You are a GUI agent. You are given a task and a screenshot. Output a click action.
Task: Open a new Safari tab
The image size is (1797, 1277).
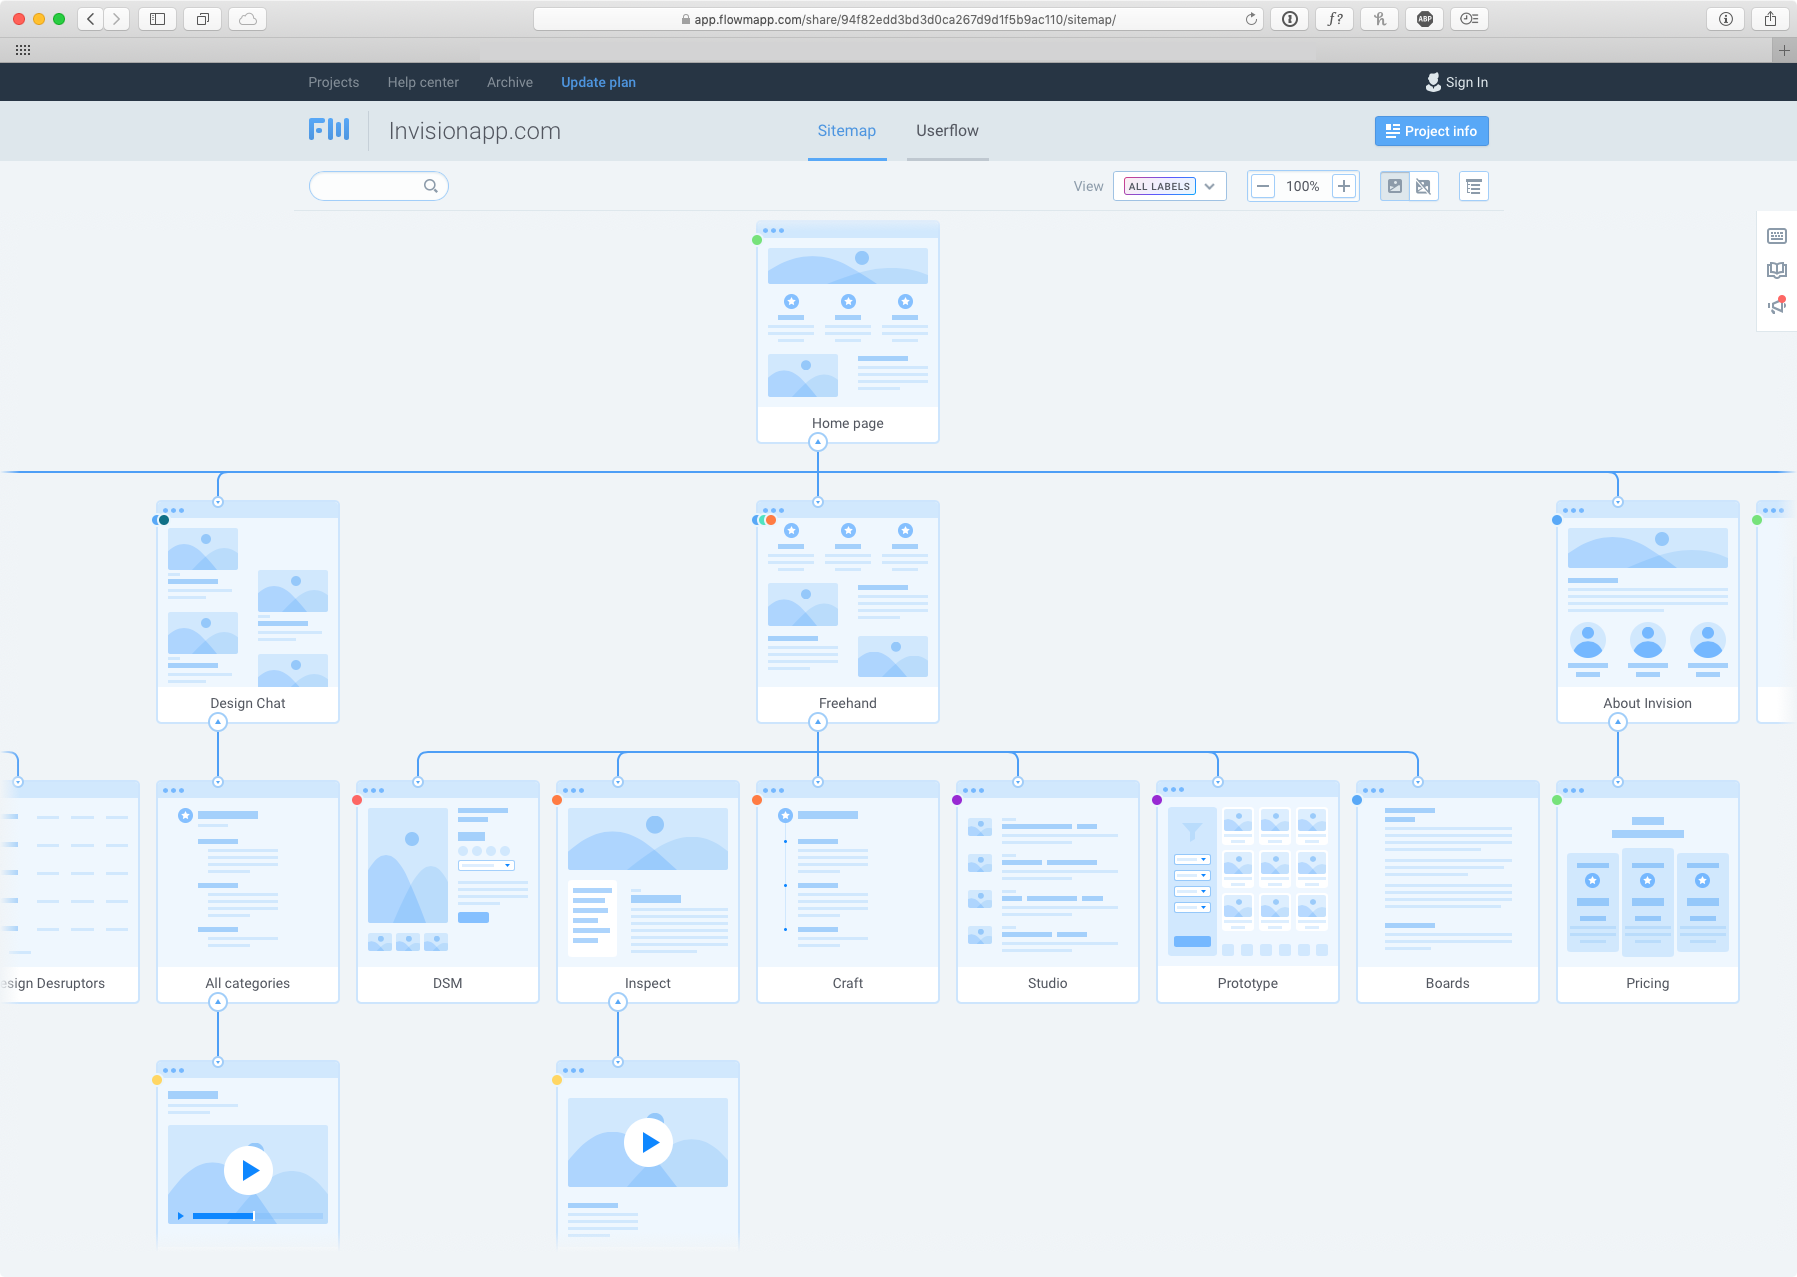click(x=1784, y=50)
